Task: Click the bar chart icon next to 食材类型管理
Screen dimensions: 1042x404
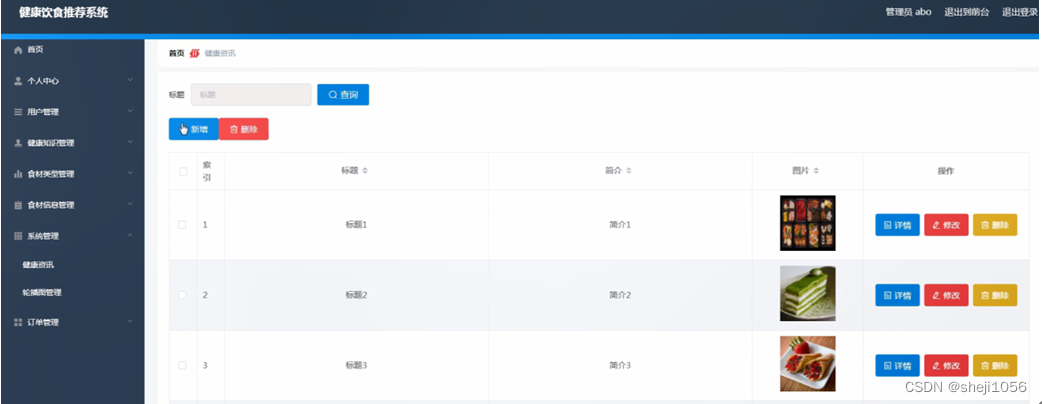Action: 18,174
